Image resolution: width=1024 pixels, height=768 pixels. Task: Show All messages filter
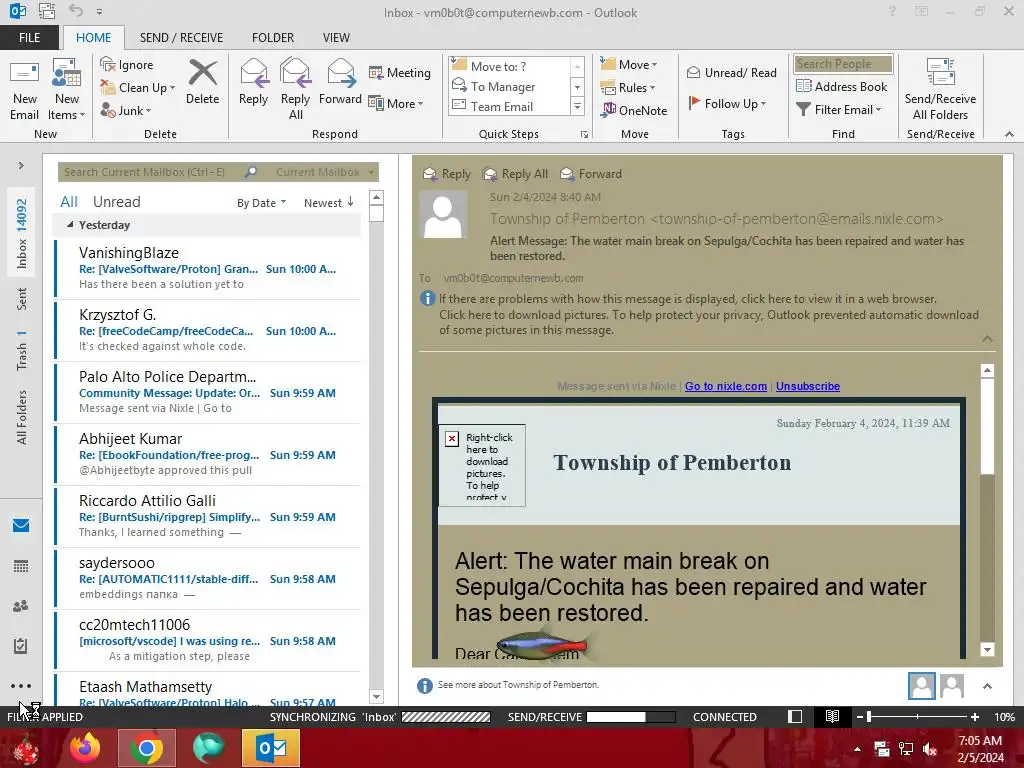coord(69,202)
